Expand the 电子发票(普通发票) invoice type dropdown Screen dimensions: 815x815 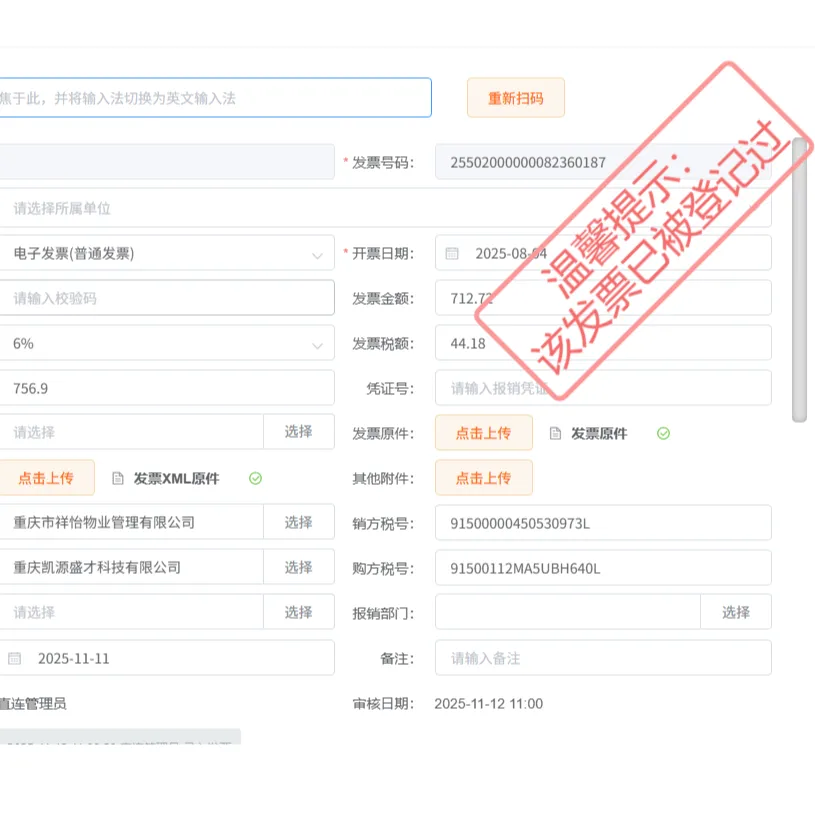(x=319, y=252)
